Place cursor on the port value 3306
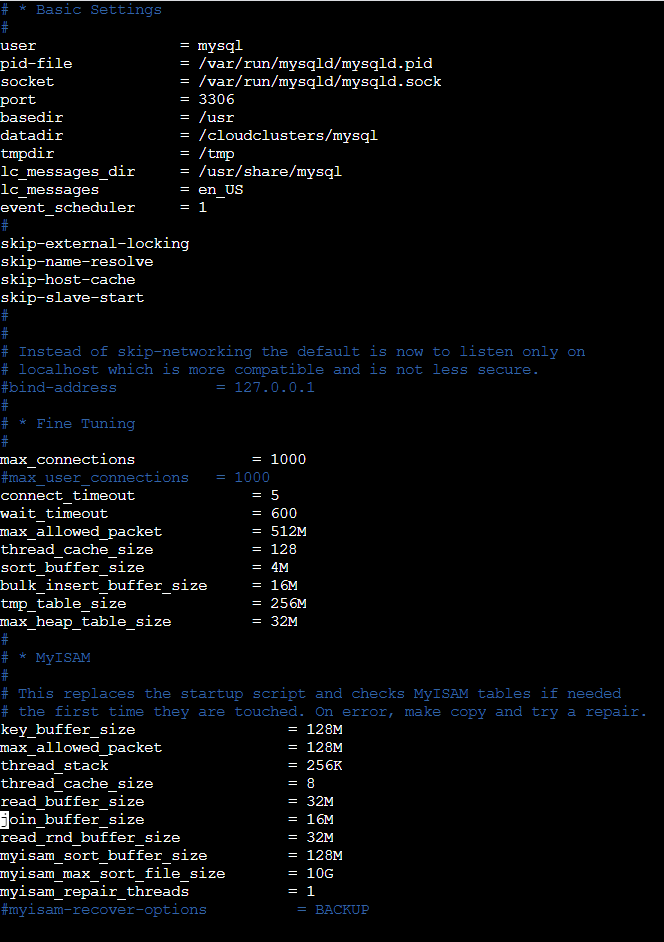The height and width of the screenshot is (942, 664). 216,100
